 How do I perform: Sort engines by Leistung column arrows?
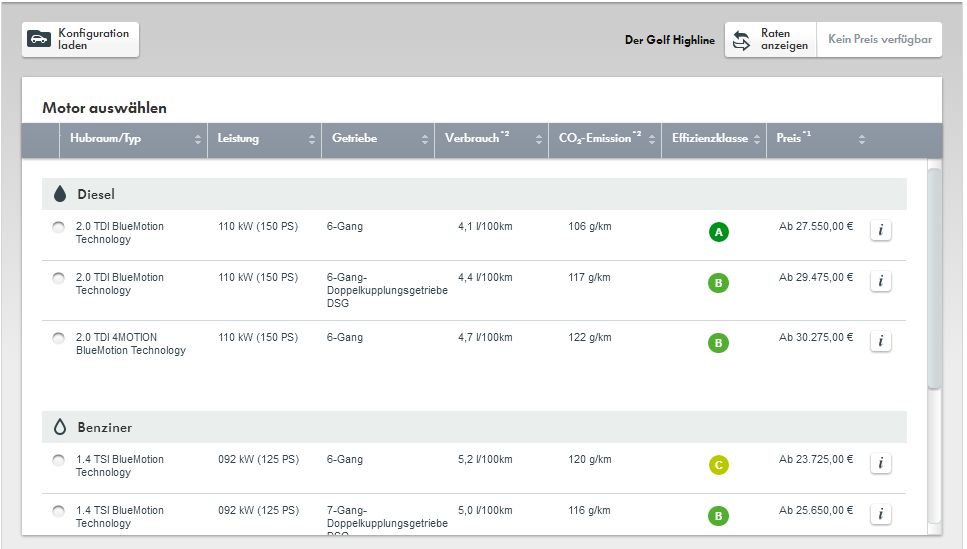click(310, 140)
